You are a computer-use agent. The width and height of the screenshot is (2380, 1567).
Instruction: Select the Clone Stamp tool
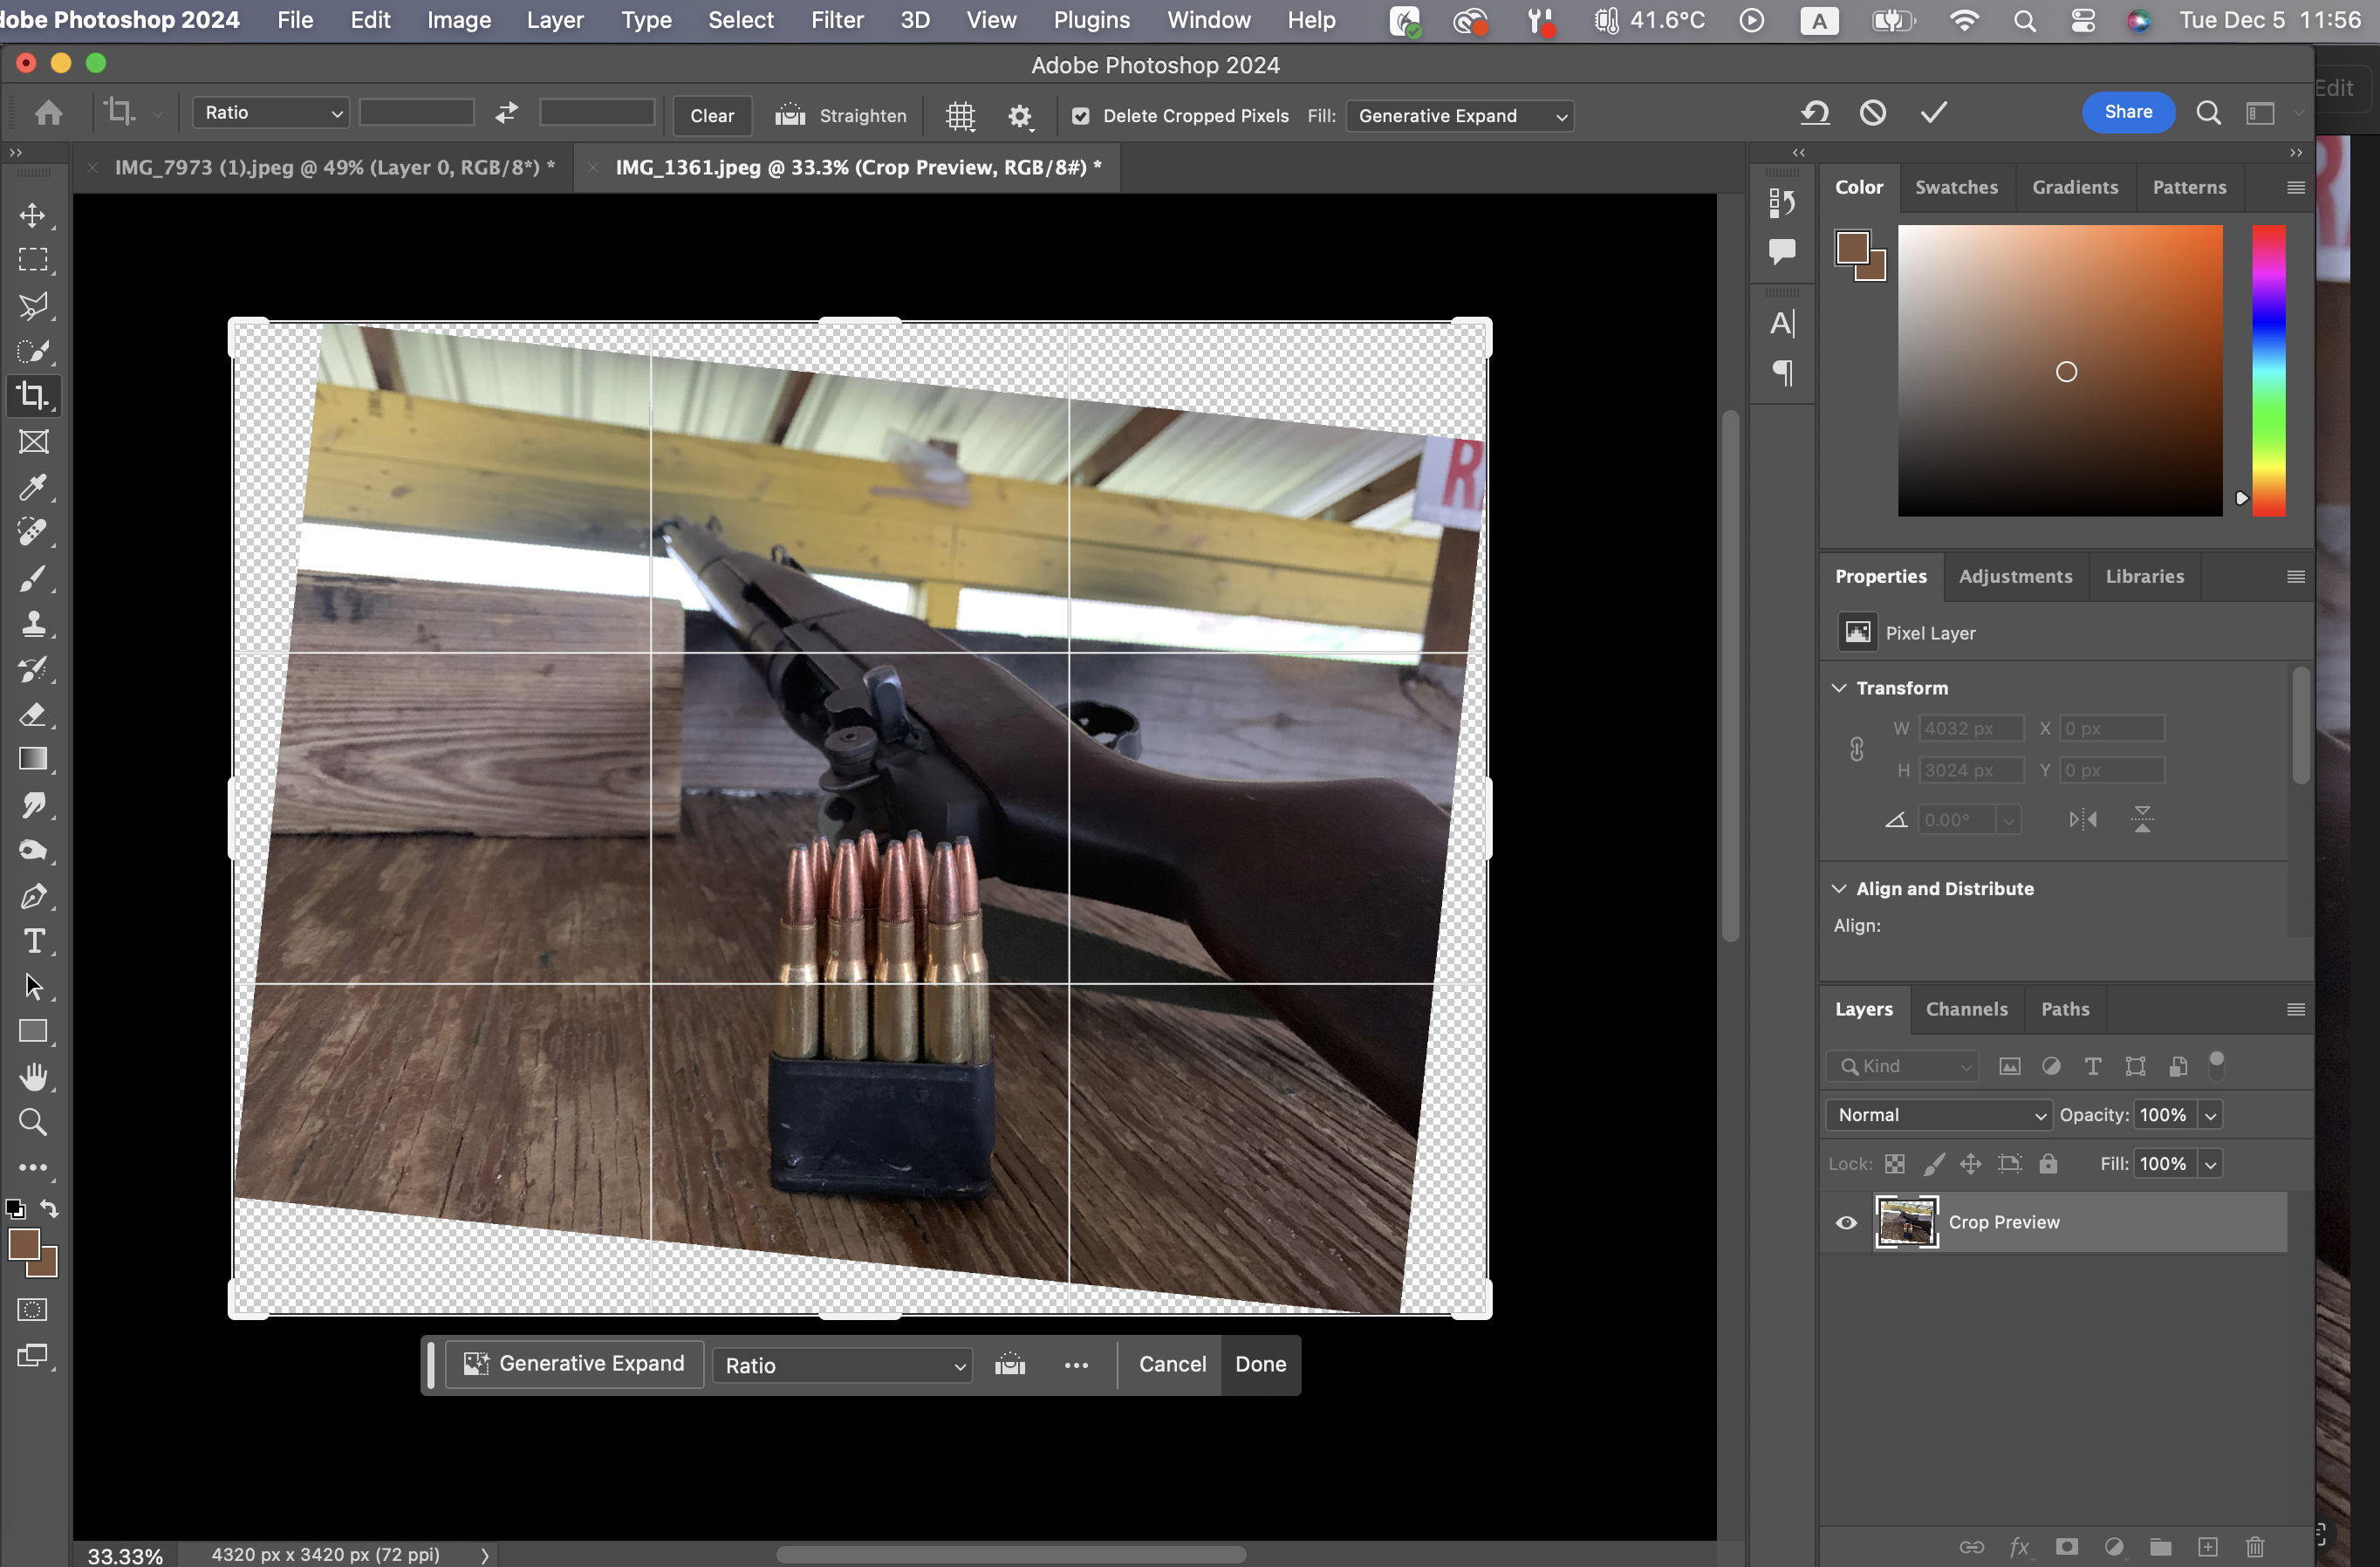[32, 624]
